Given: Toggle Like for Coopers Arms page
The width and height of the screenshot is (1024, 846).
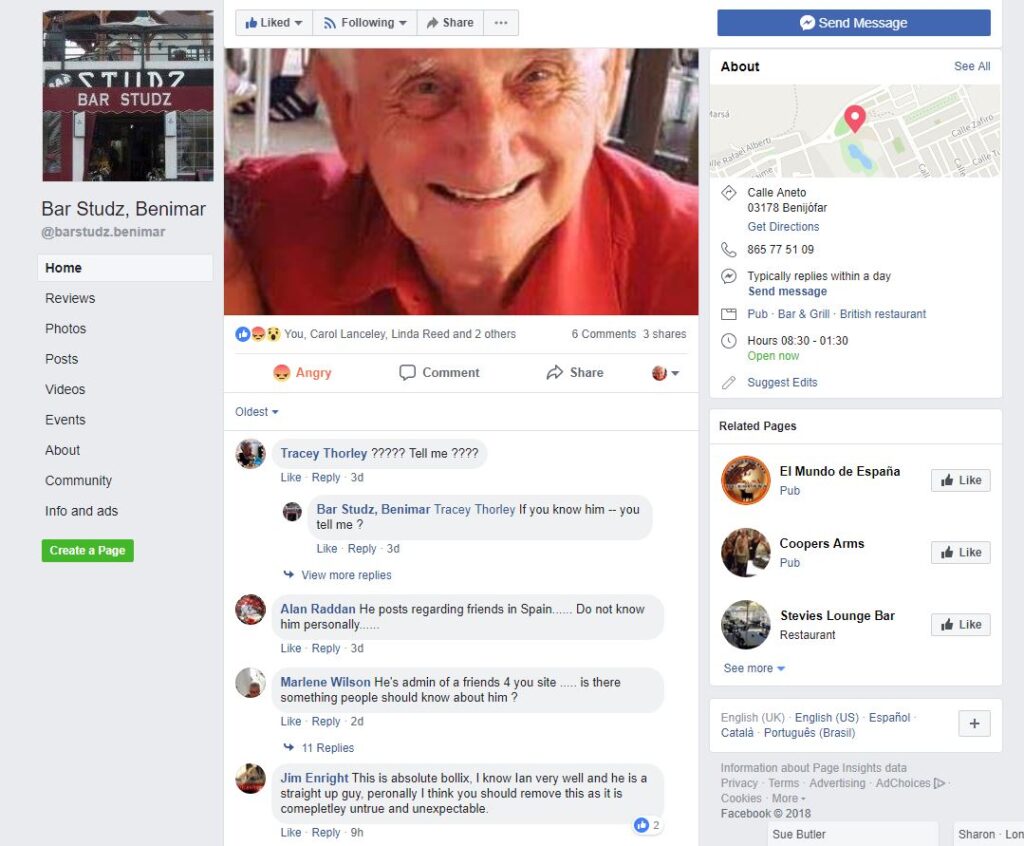Looking at the screenshot, I should (x=961, y=552).
